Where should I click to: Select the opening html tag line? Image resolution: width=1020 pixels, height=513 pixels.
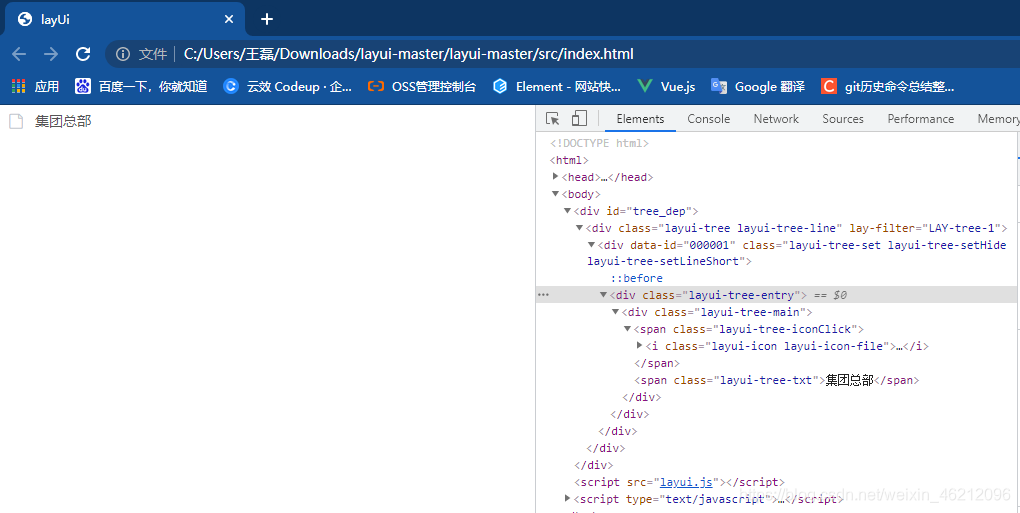click(x=569, y=160)
